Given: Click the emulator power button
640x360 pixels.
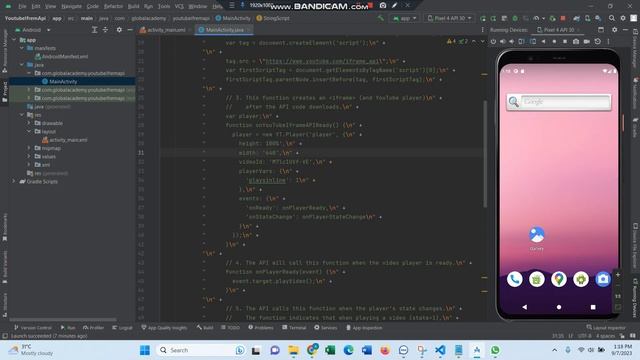Looking at the screenshot, I should coord(493,42).
